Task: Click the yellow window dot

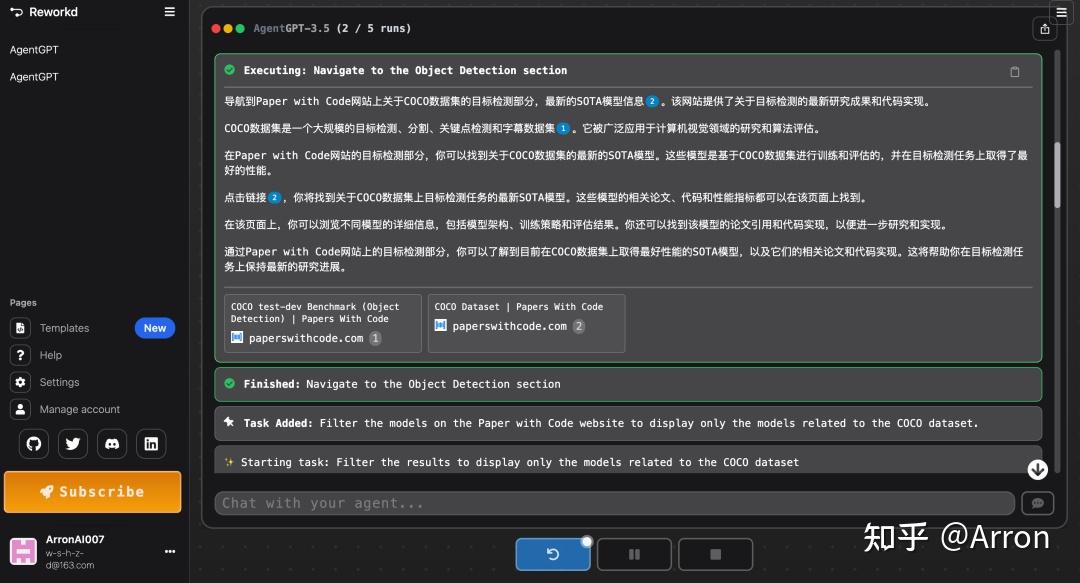Action: 228,29
